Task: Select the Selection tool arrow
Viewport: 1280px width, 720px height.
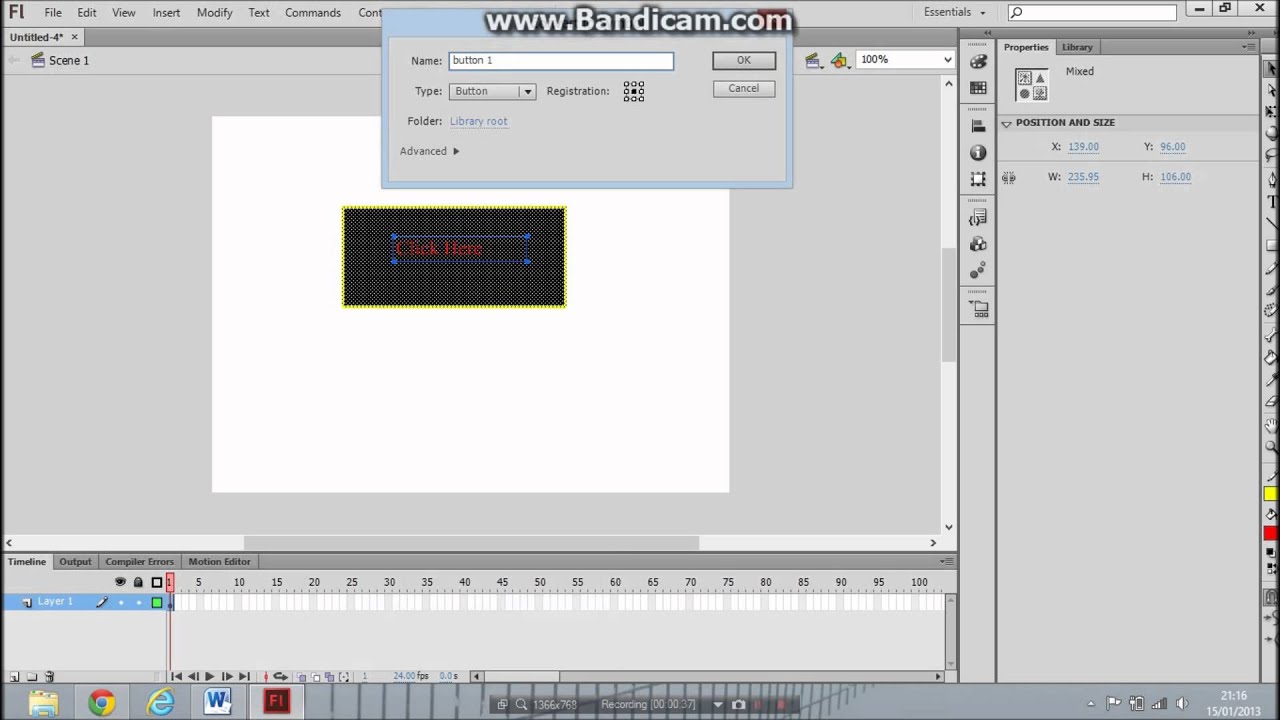Action: (x=1271, y=68)
